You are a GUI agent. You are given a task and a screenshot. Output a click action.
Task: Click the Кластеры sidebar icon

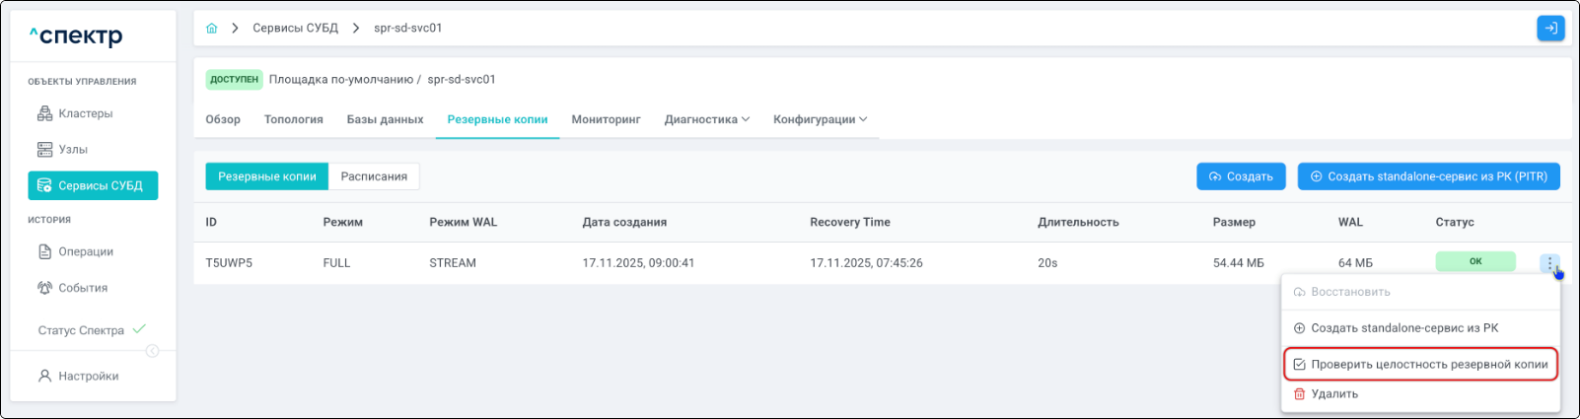44,114
